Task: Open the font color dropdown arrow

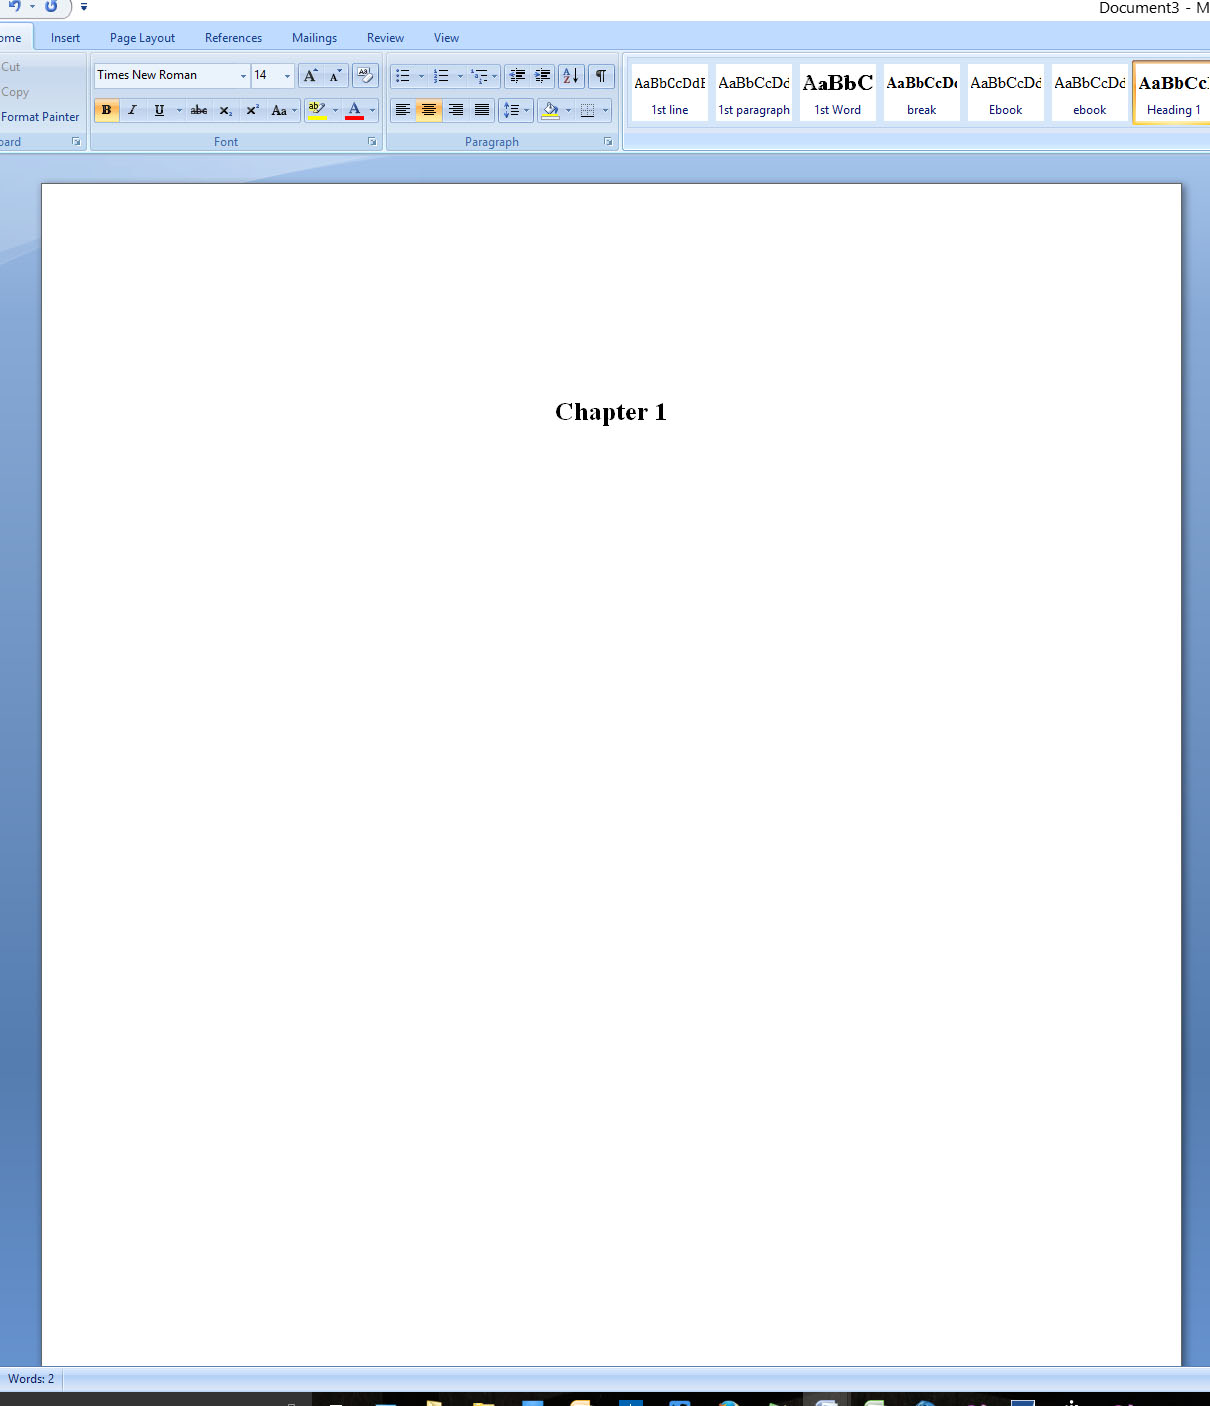Action: (372, 110)
